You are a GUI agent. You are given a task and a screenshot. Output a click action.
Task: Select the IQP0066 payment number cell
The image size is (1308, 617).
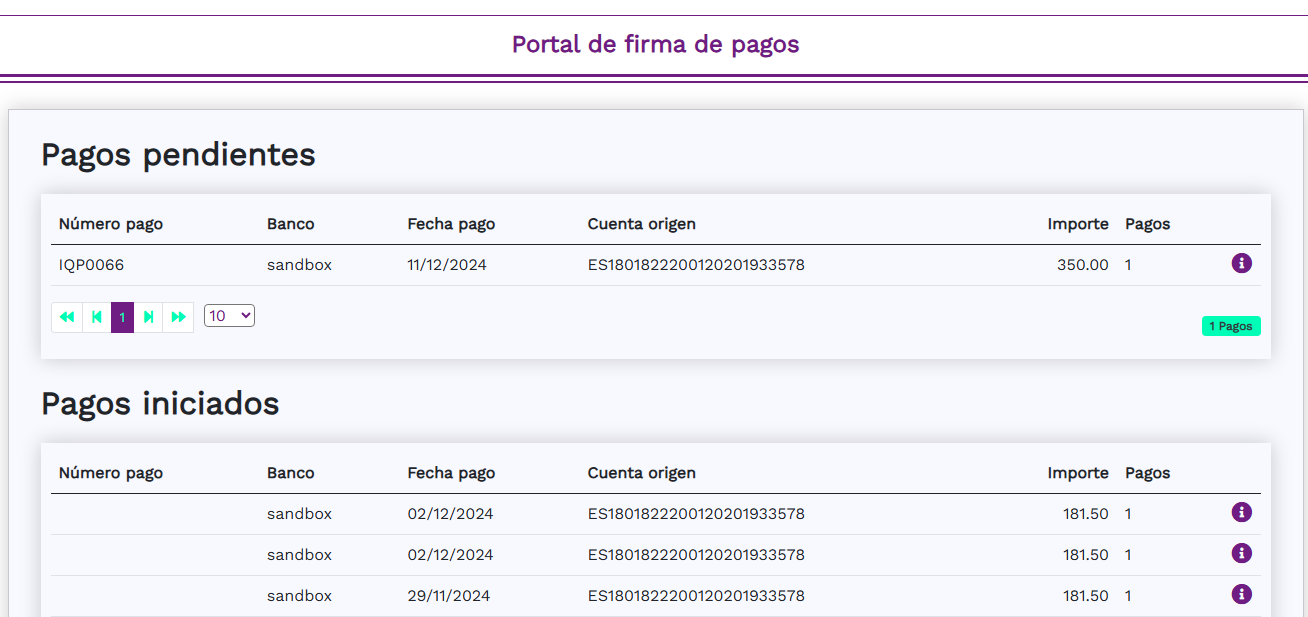coord(92,265)
